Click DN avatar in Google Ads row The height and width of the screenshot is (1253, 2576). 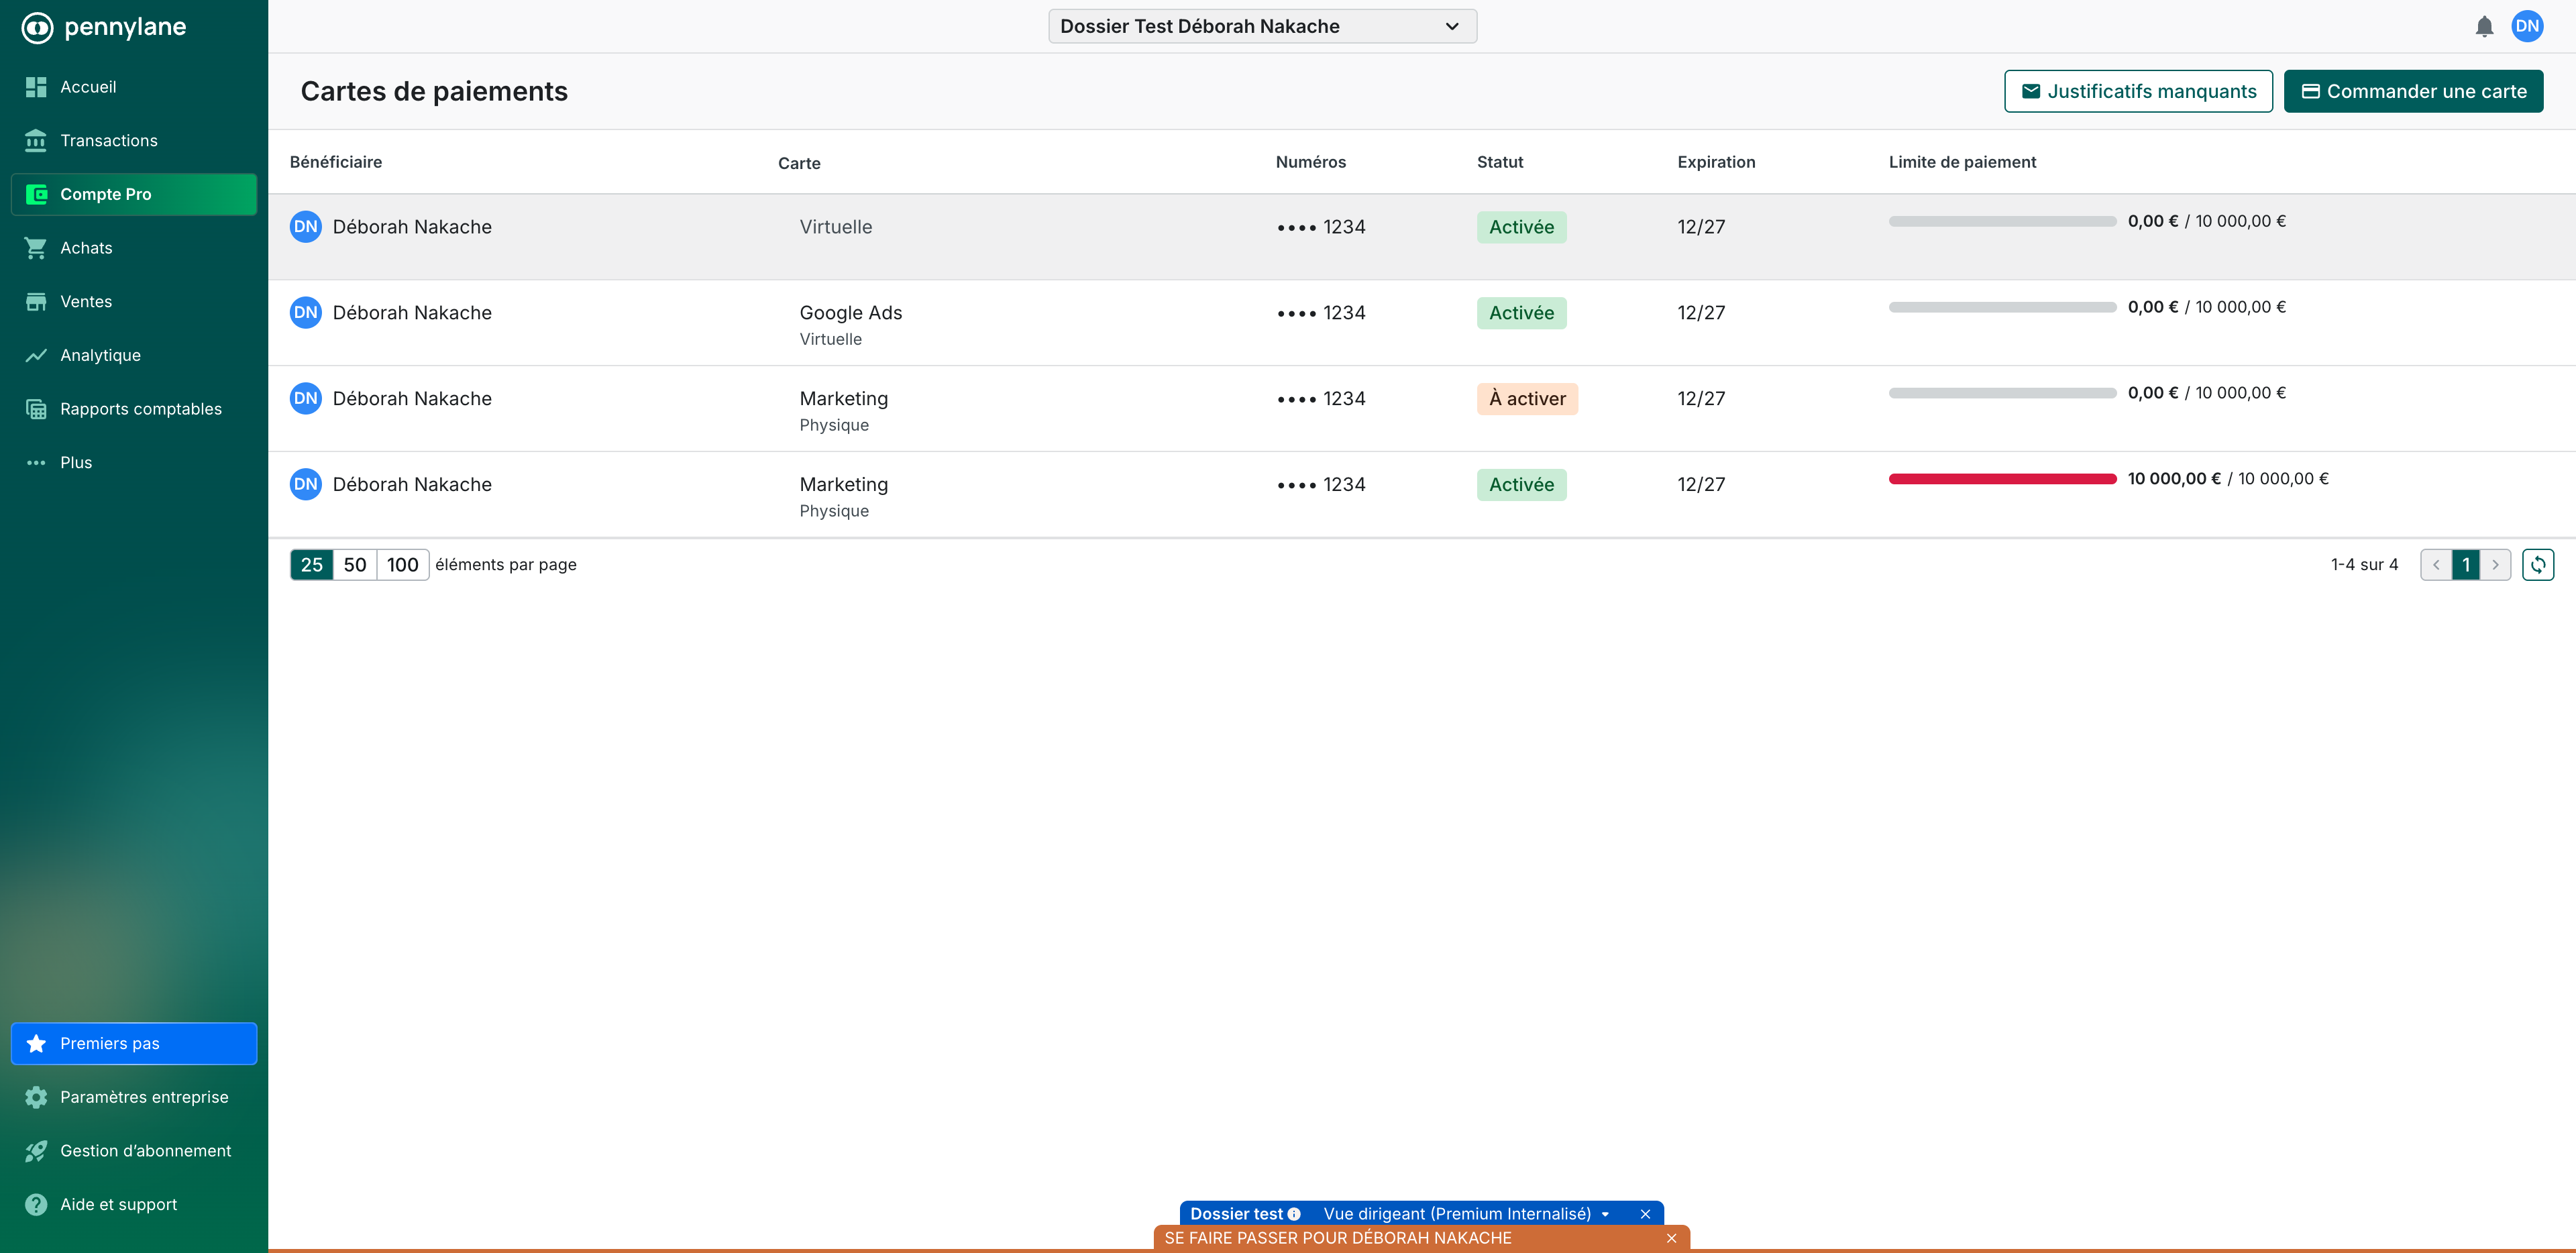tap(305, 313)
